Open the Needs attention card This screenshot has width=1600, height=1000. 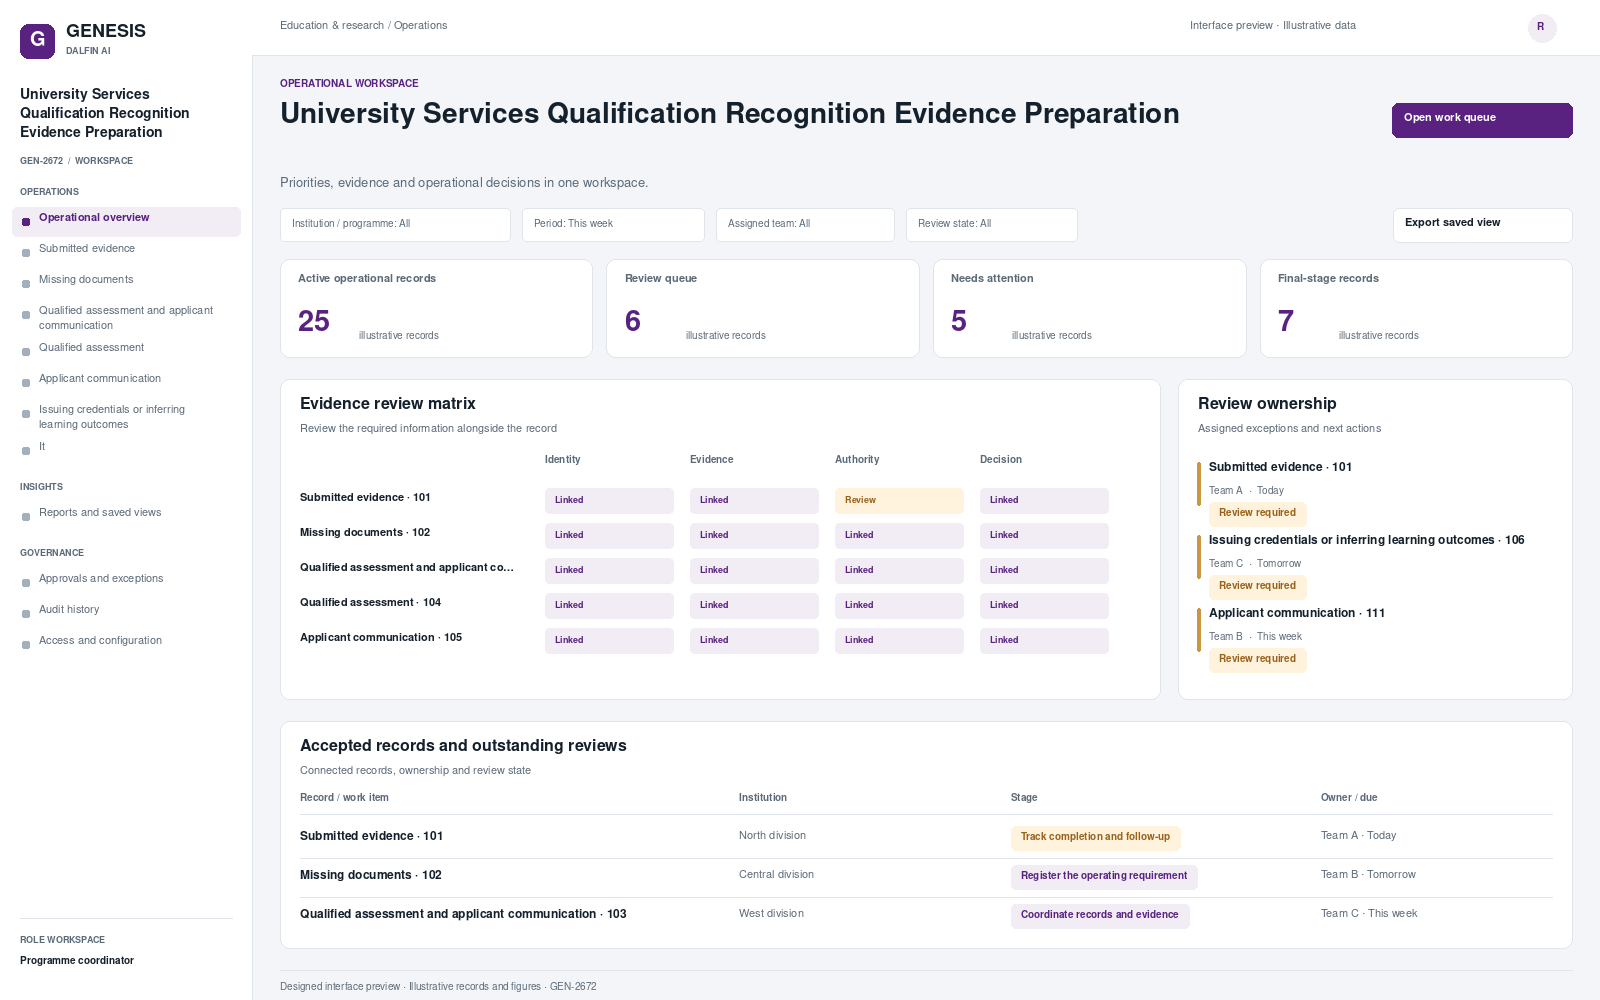[x=1090, y=308]
